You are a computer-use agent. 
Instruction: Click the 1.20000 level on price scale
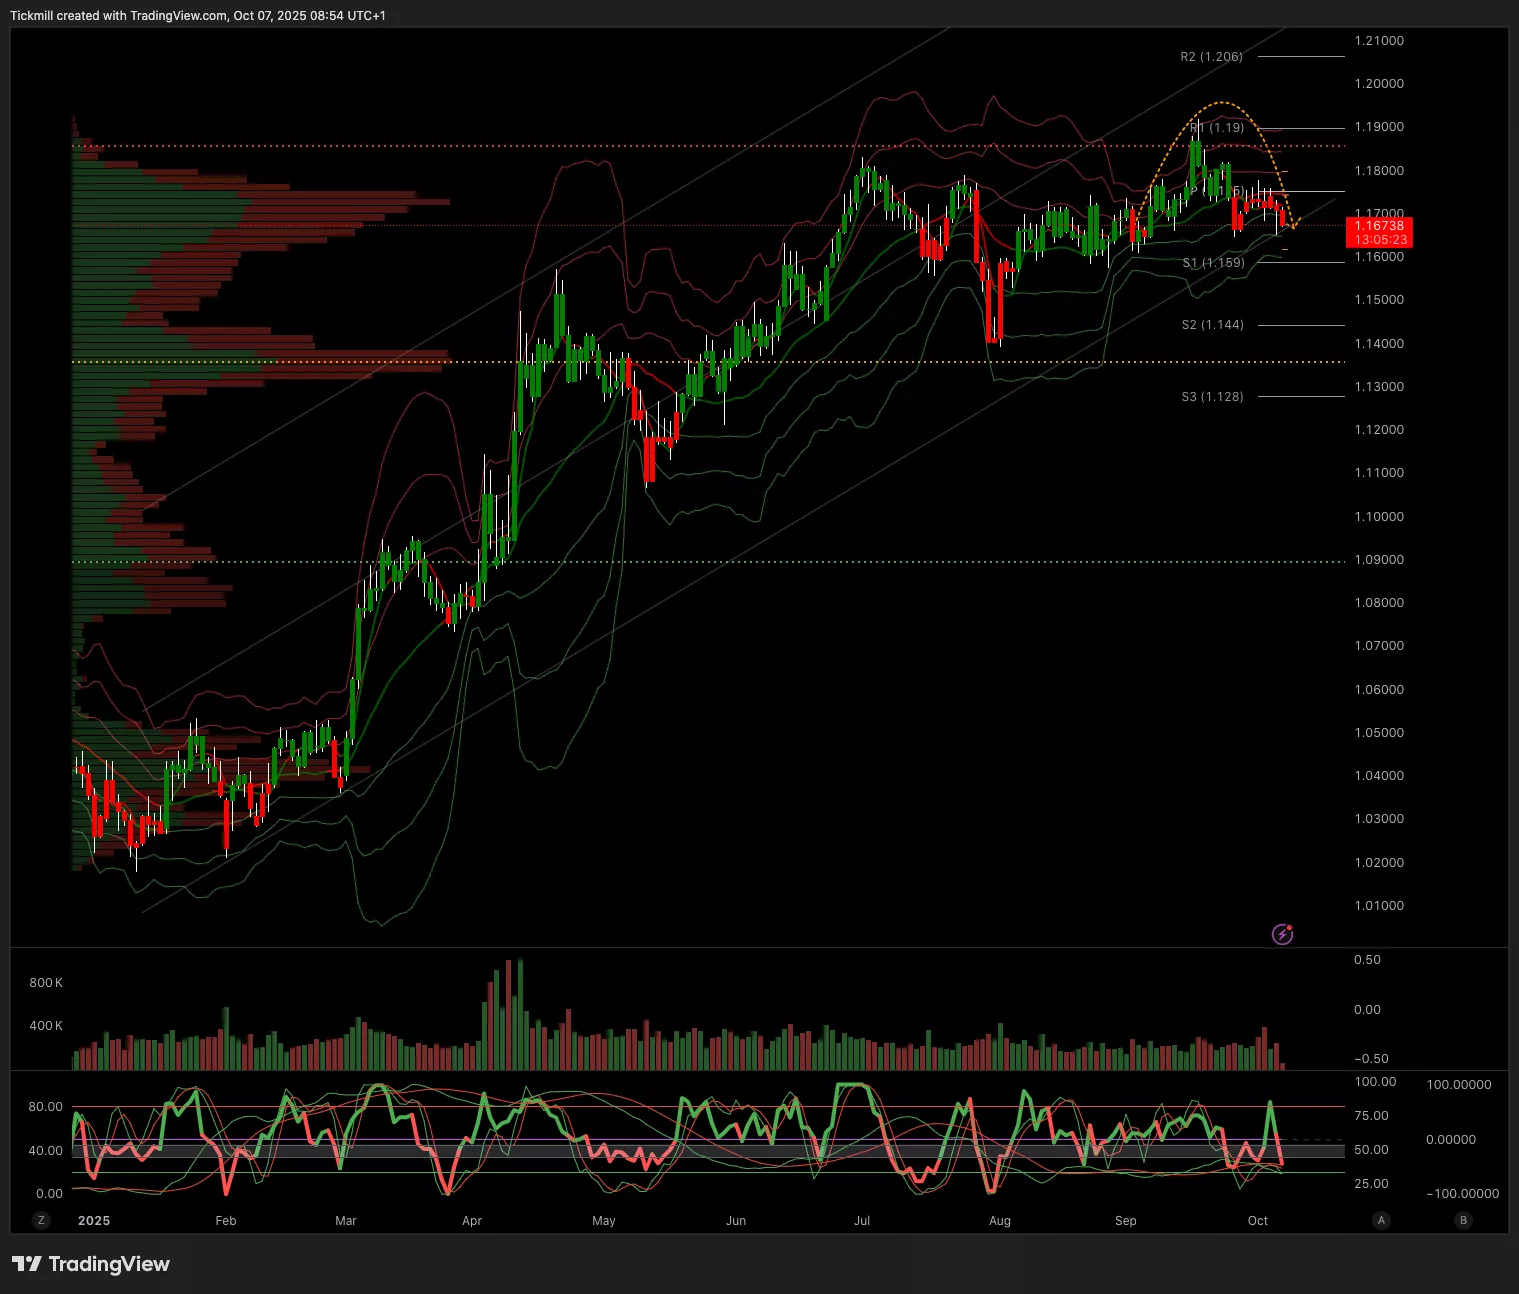pos(1379,84)
